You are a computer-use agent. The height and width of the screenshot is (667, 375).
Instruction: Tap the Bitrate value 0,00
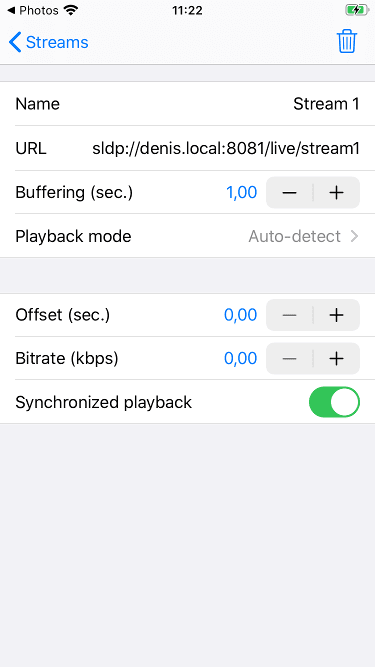241,359
